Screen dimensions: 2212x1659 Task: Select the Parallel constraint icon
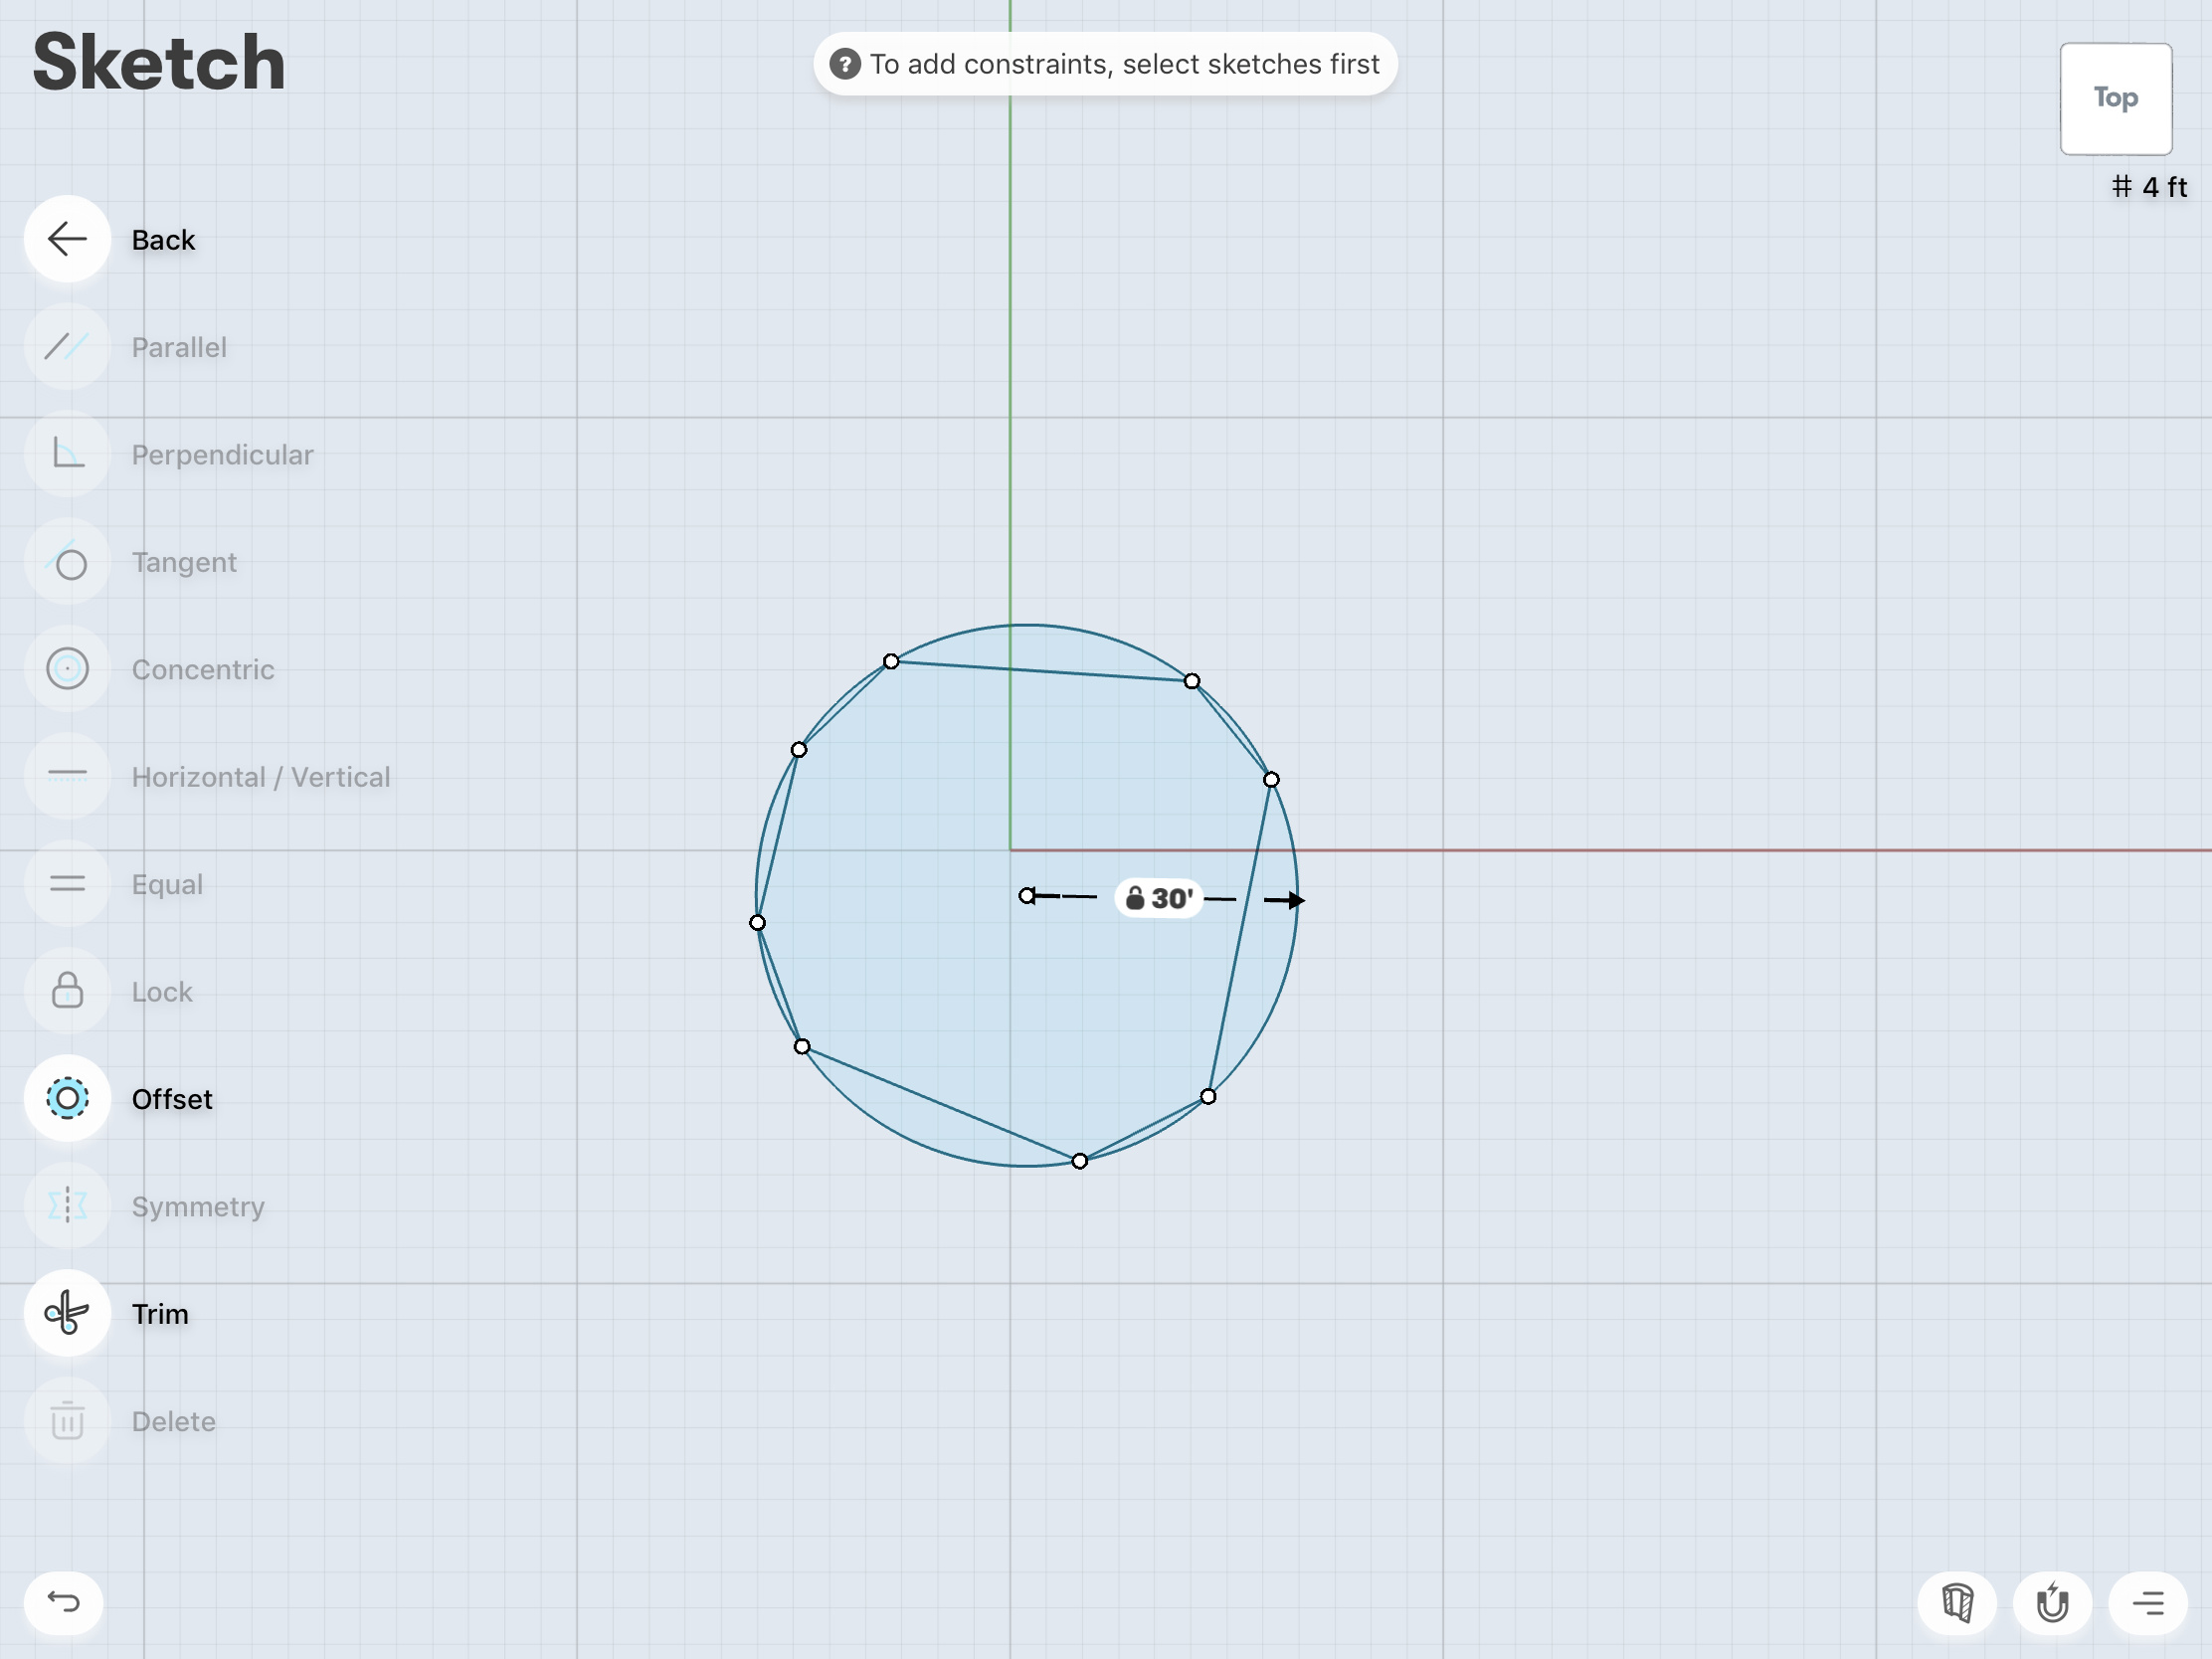click(x=67, y=346)
